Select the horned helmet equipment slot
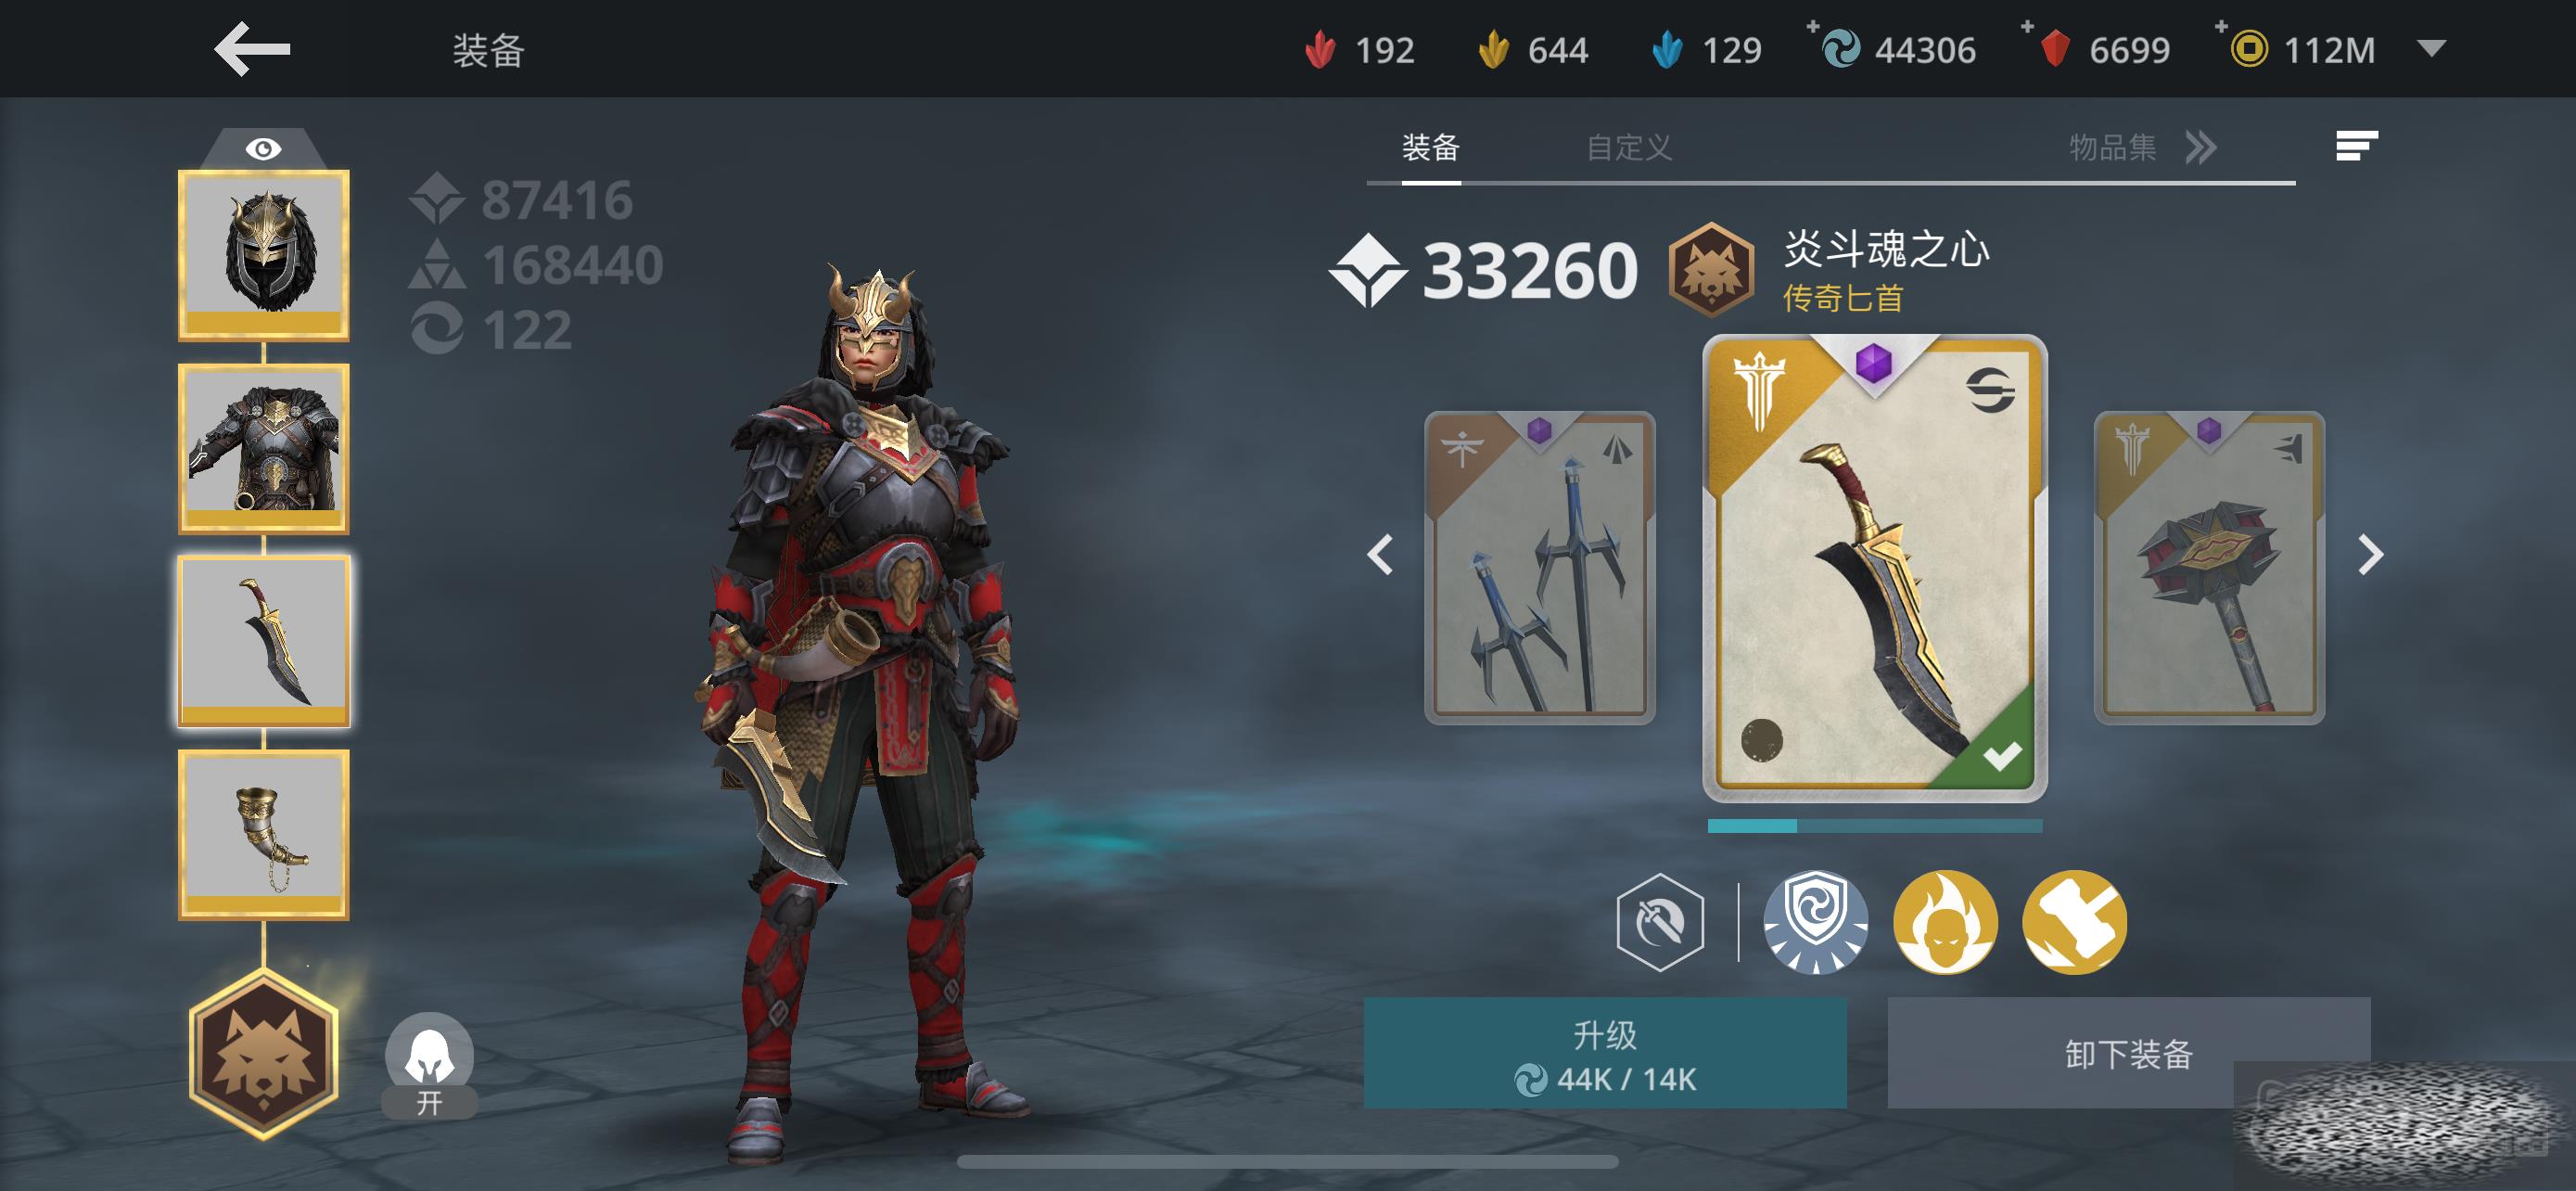The height and width of the screenshot is (1191, 2576). 264,255
